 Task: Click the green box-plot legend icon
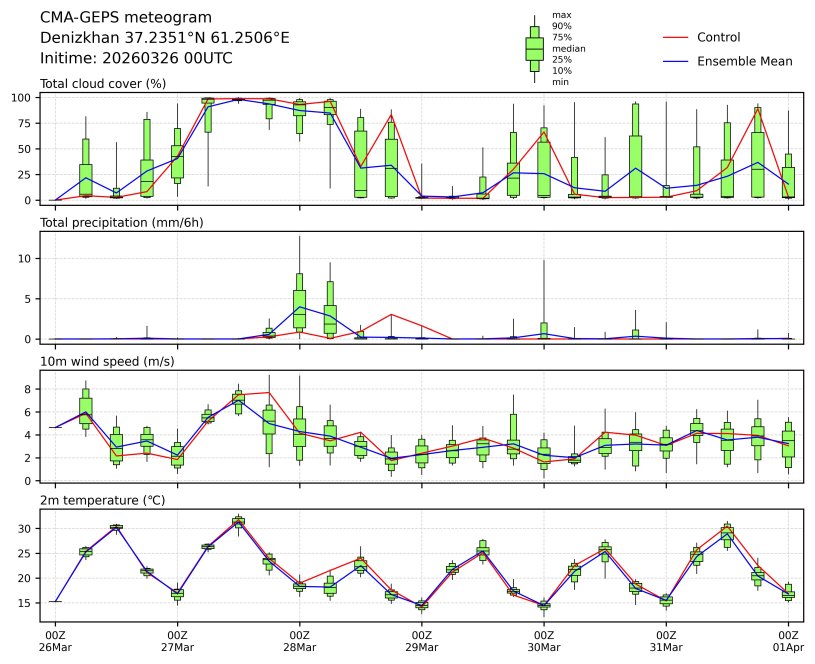535,48
